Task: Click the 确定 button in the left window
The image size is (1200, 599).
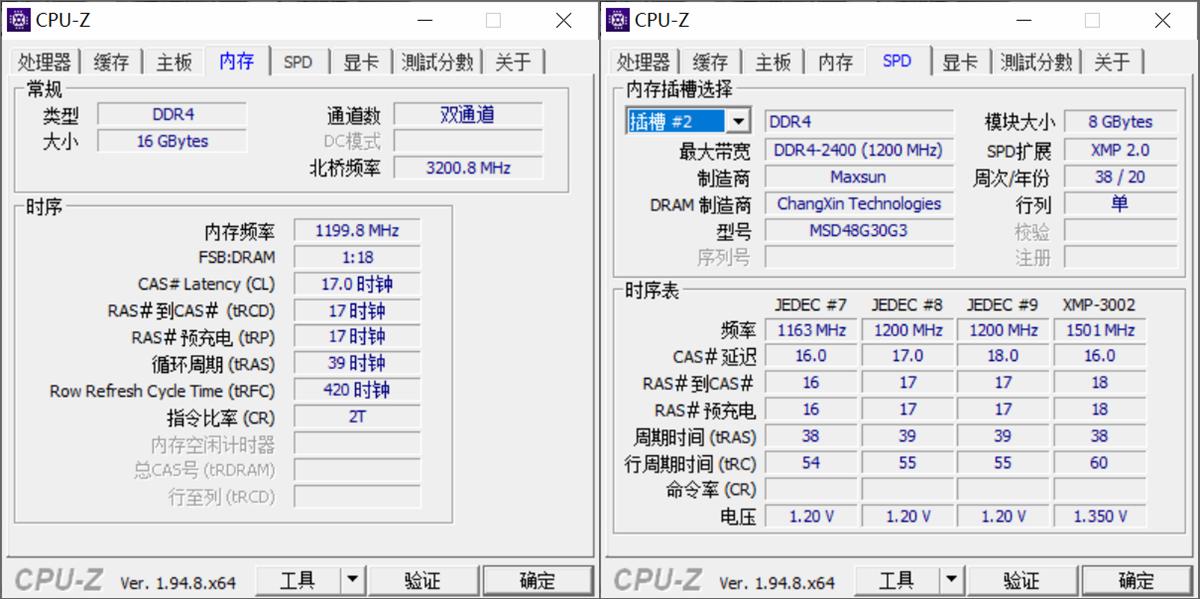Action: pos(537,580)
